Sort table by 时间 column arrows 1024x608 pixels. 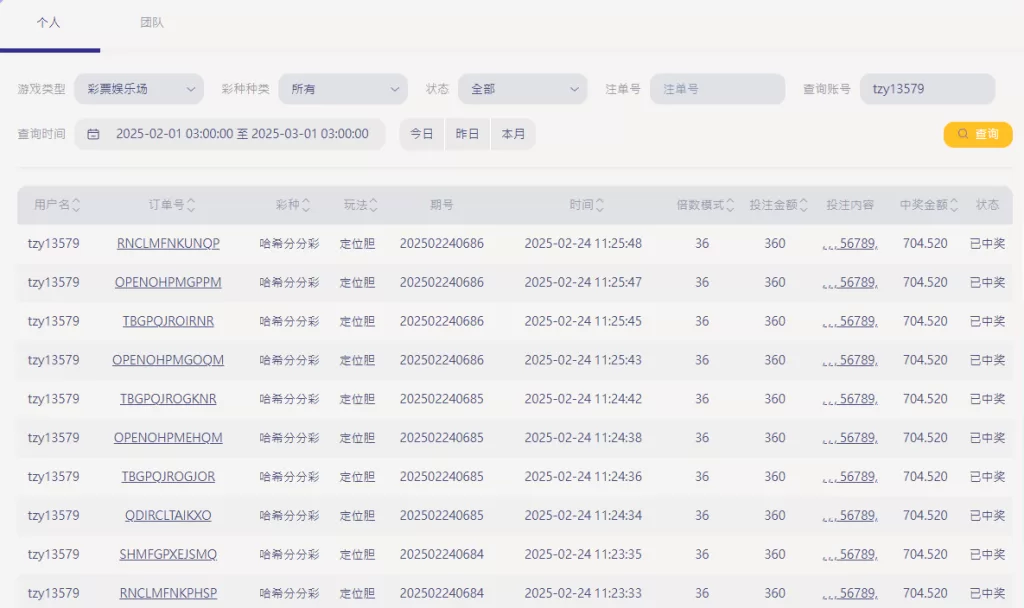(x=600, y=205)
